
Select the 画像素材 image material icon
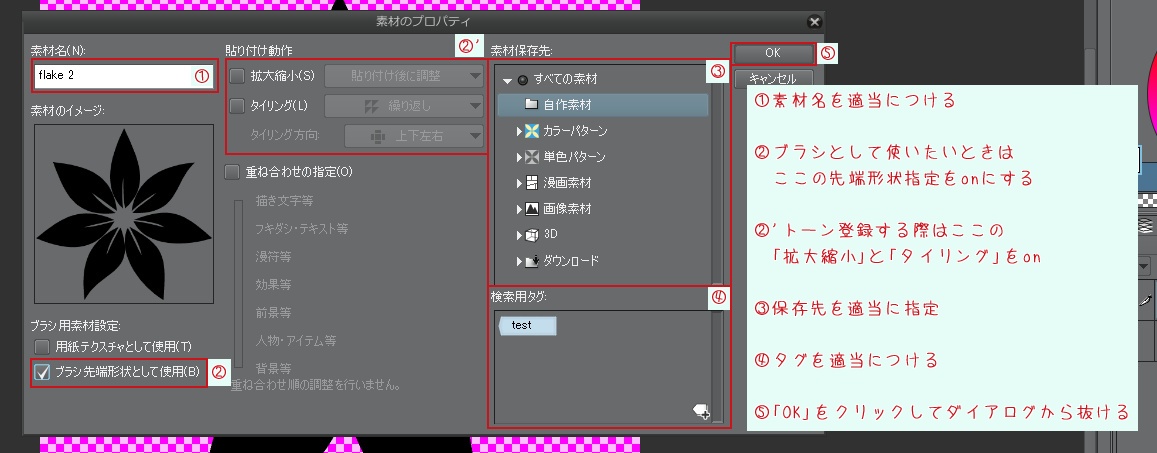click(x=532, y=209)
